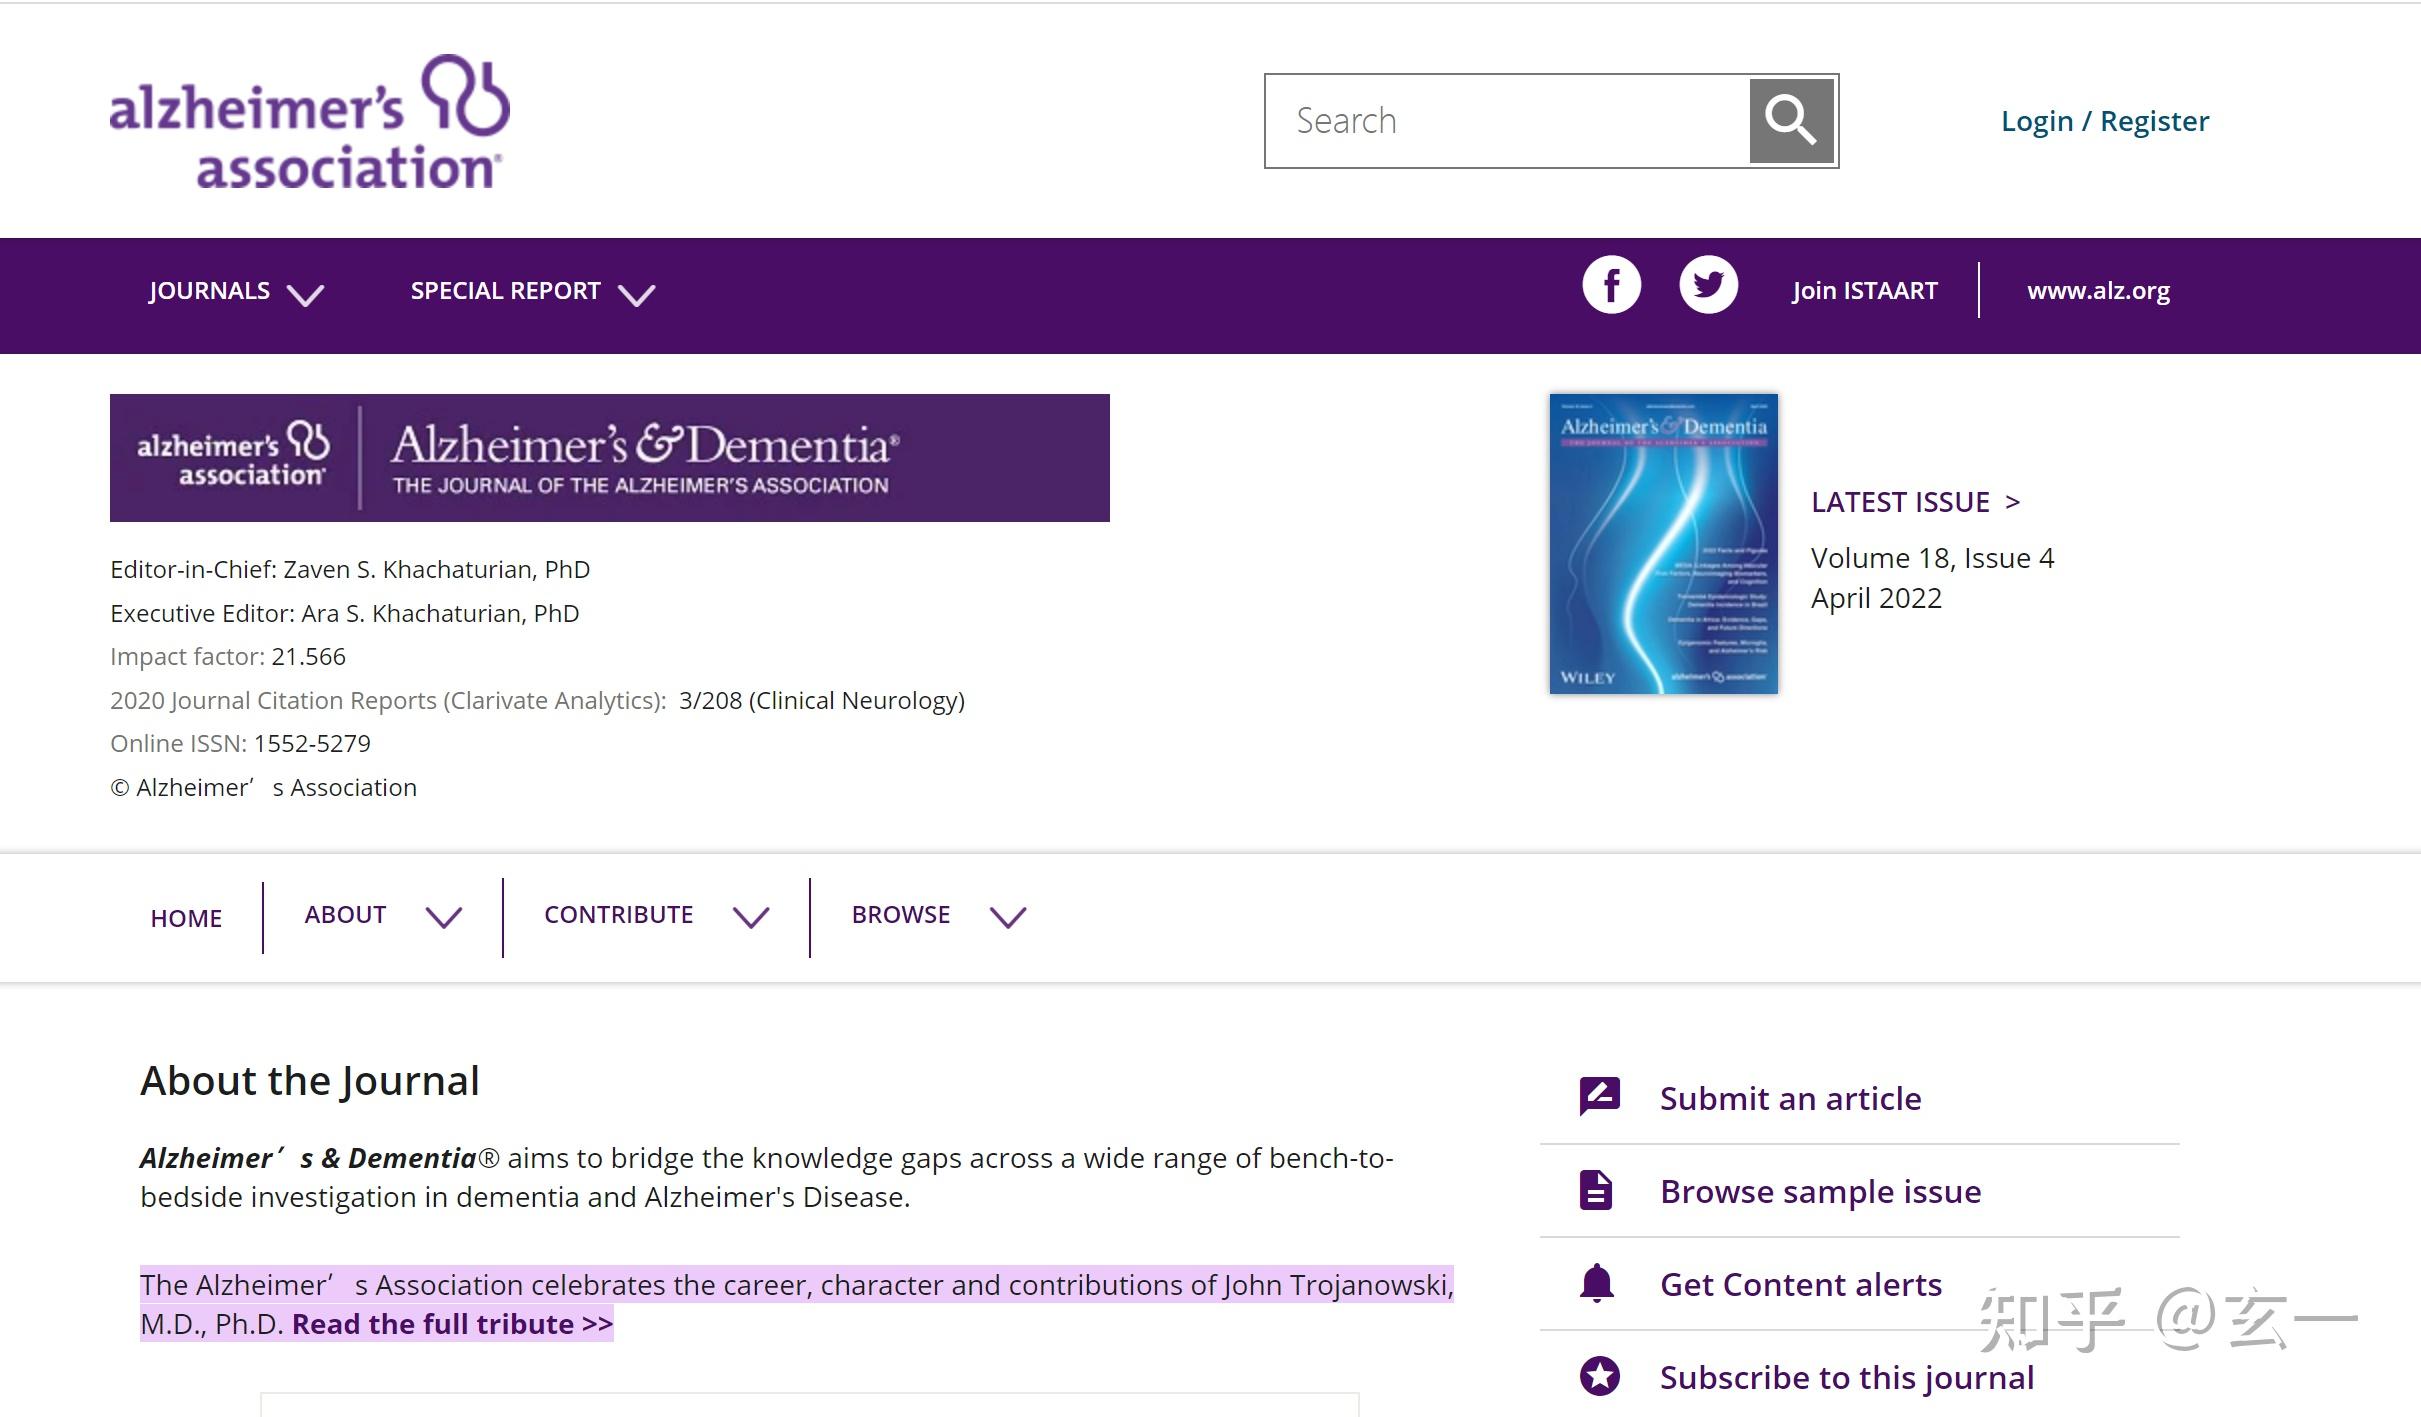Expand the CONTRIBUTE menu chevron
Image resolution: width=2421 pixels, height=1417 pixels.
click(x=750, y=916)
